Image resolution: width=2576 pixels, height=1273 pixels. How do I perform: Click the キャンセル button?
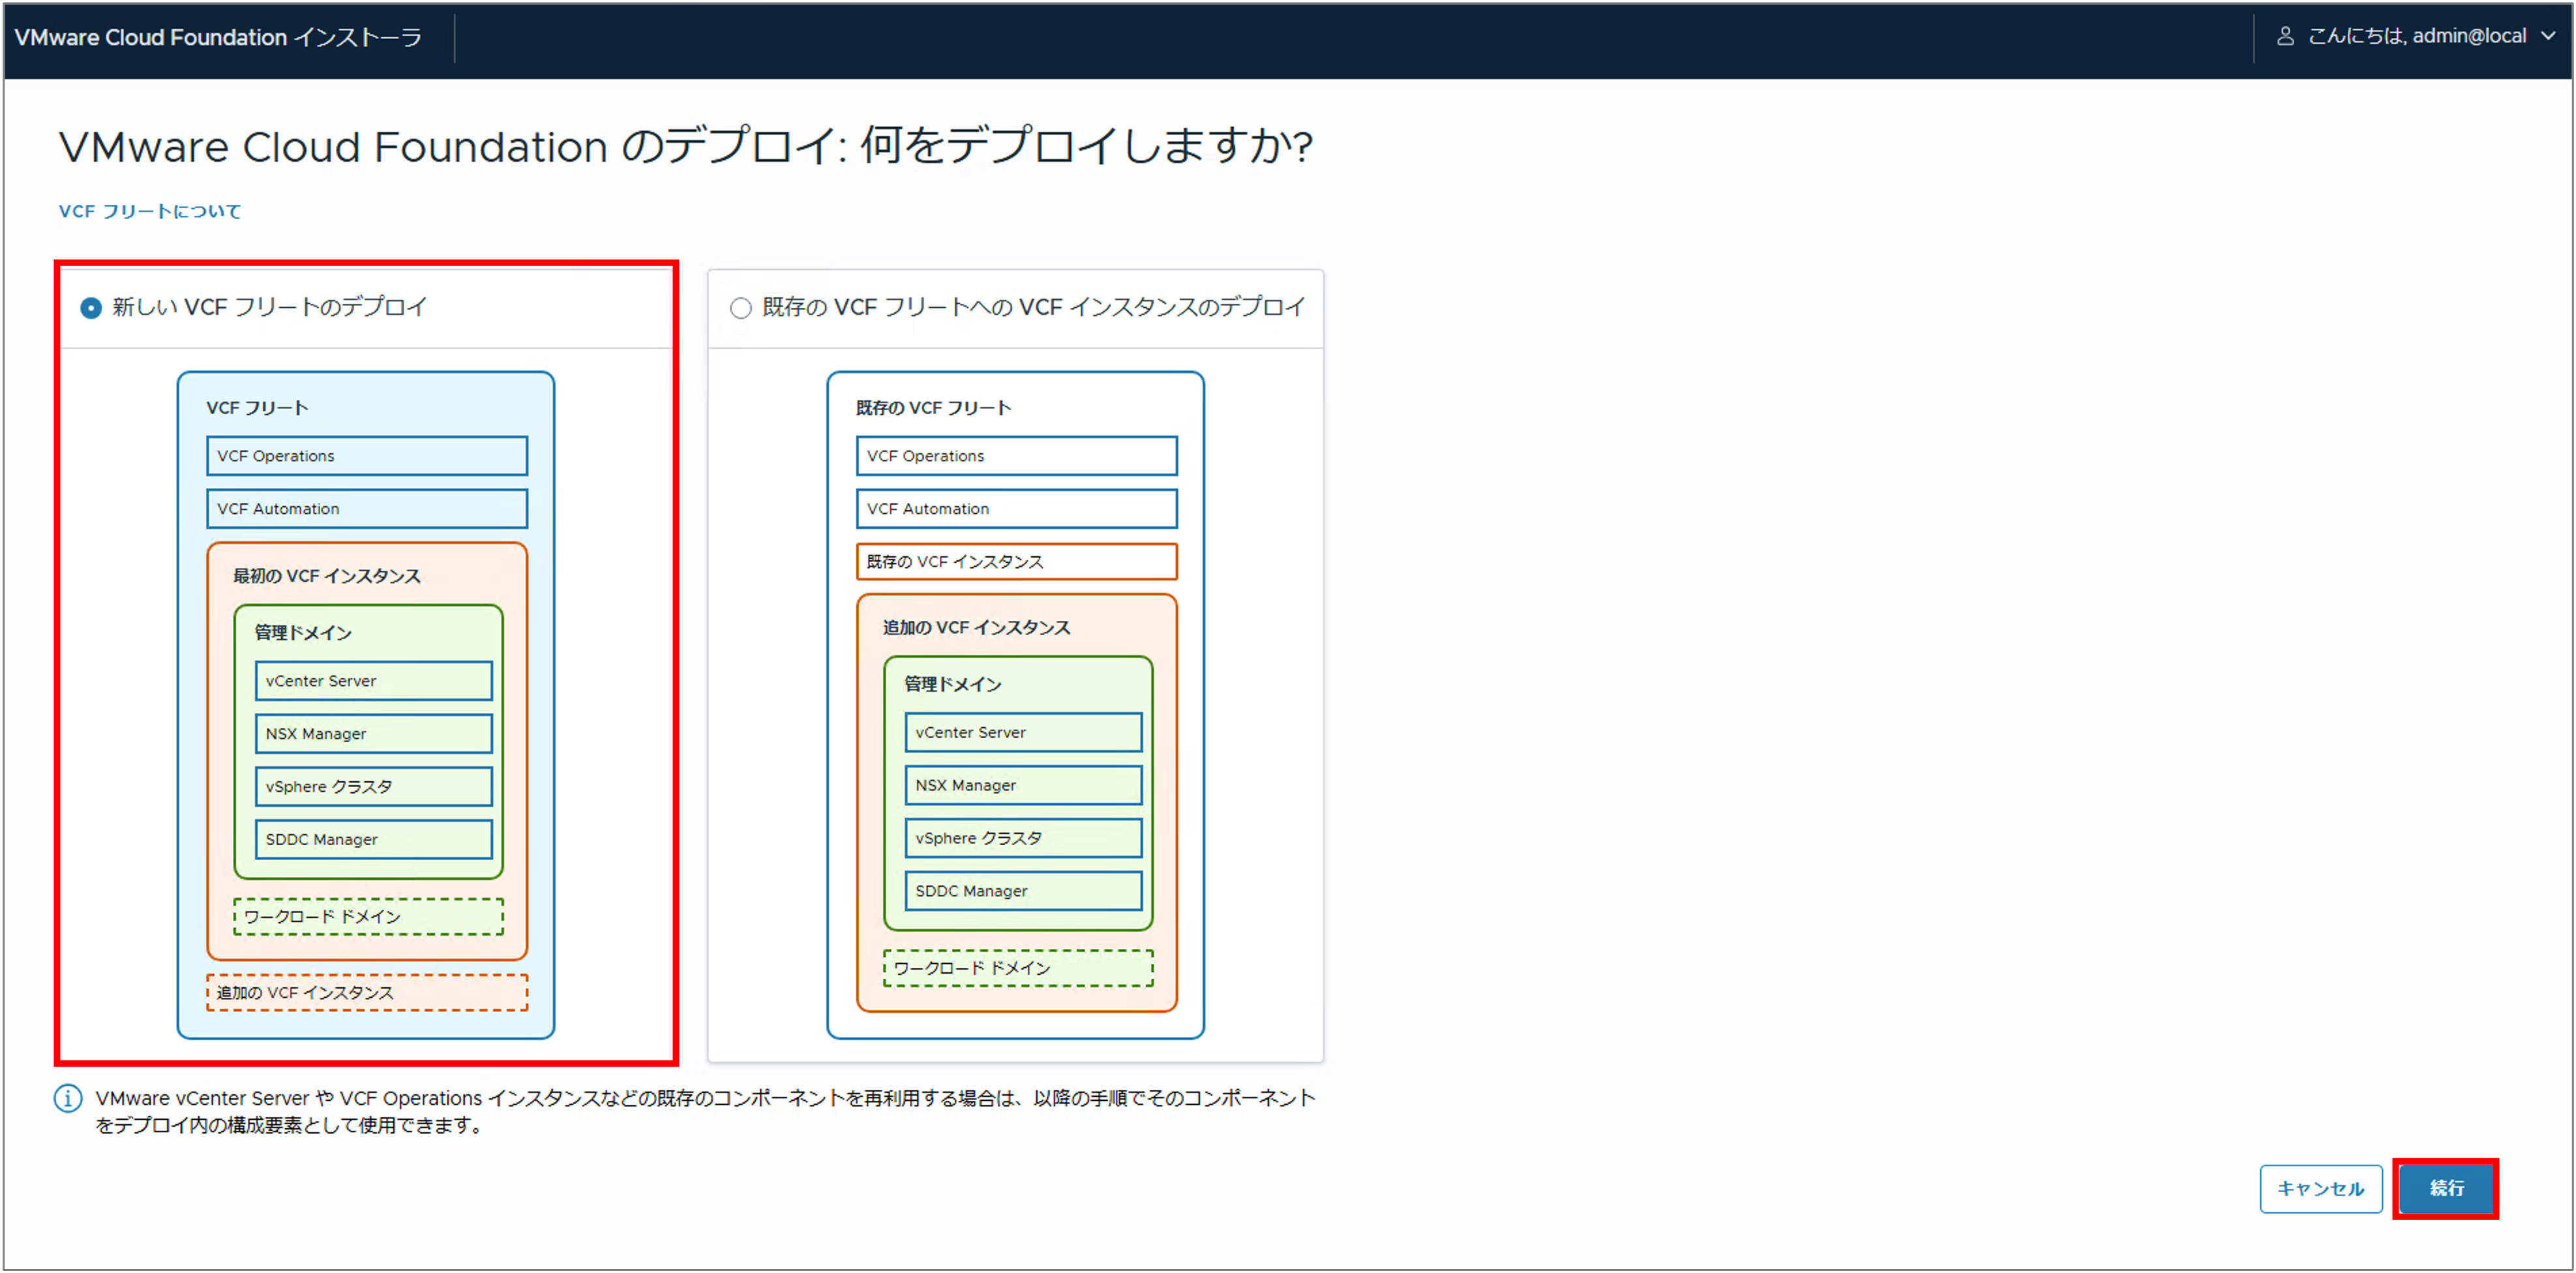[x=2321, y=1189]
